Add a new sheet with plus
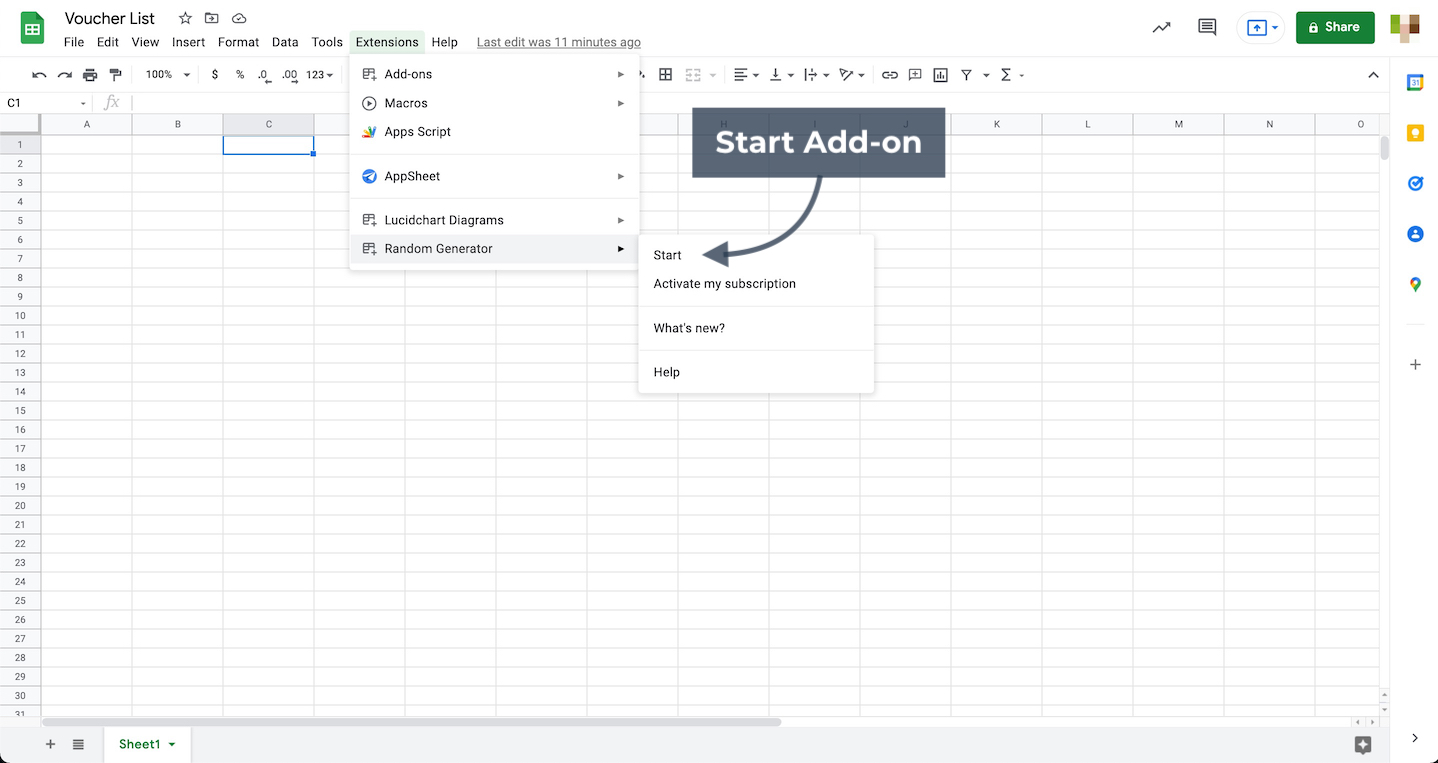The width and height of the screenshot is (1438, 763). [50, 744]
